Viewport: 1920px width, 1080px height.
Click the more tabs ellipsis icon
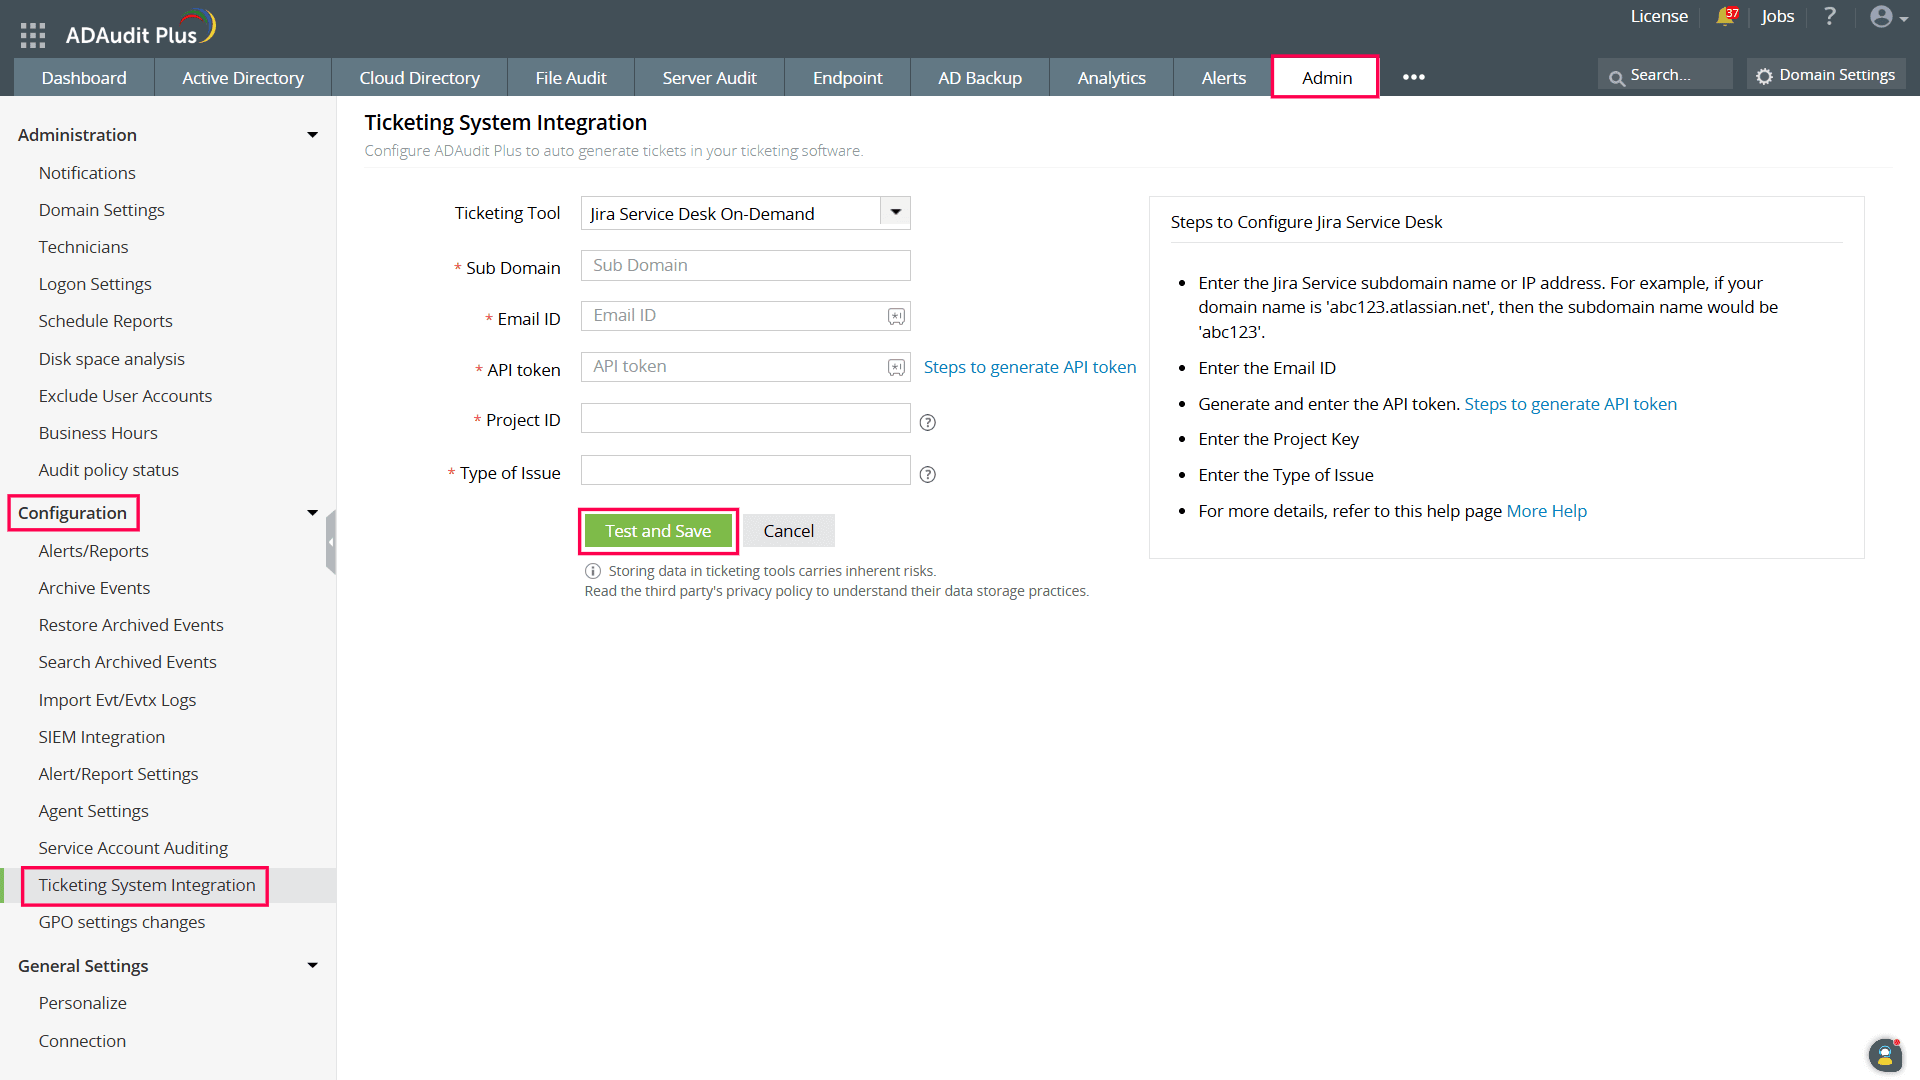coord(1413,77)
